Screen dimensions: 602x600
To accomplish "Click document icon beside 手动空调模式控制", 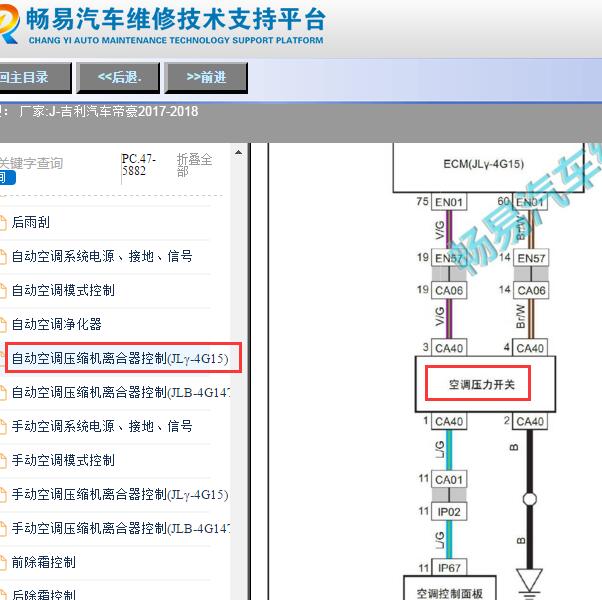I will 3,461.
